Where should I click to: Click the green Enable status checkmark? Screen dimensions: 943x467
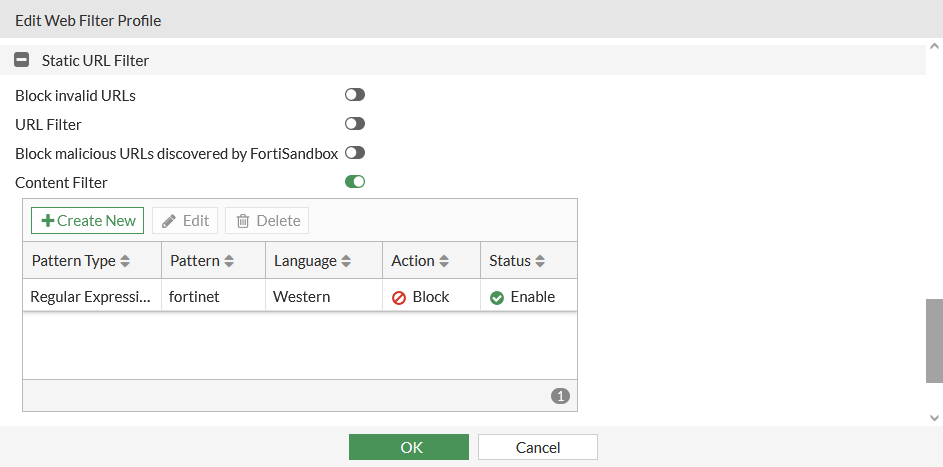pos(497,298)
